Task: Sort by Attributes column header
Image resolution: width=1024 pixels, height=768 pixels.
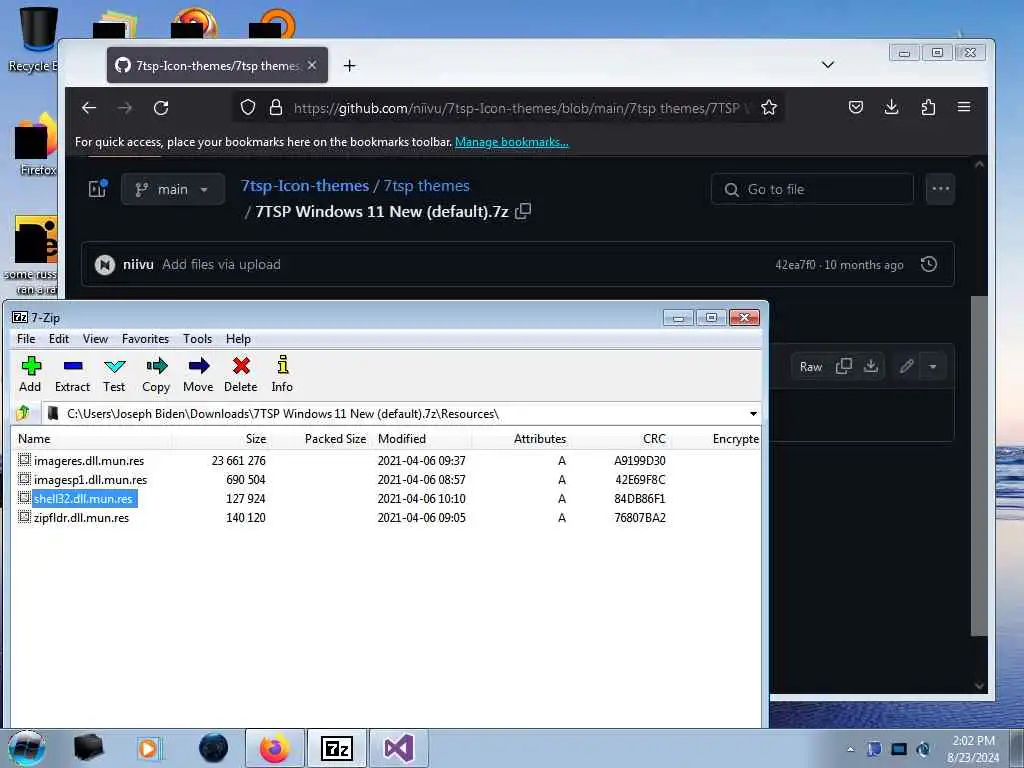Action: 522,439
